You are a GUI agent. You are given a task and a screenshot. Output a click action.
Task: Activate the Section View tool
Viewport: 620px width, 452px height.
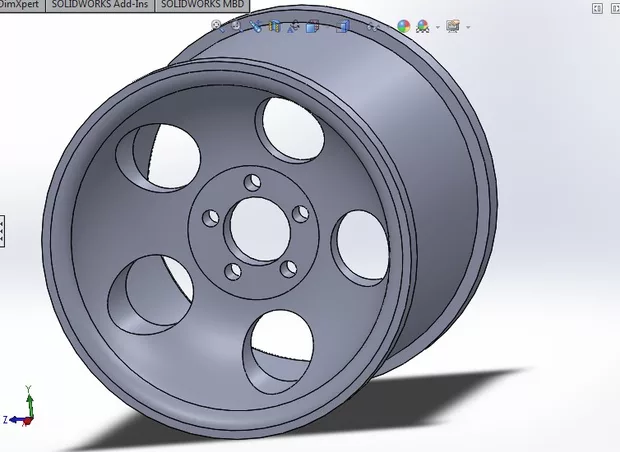(276, 26)
